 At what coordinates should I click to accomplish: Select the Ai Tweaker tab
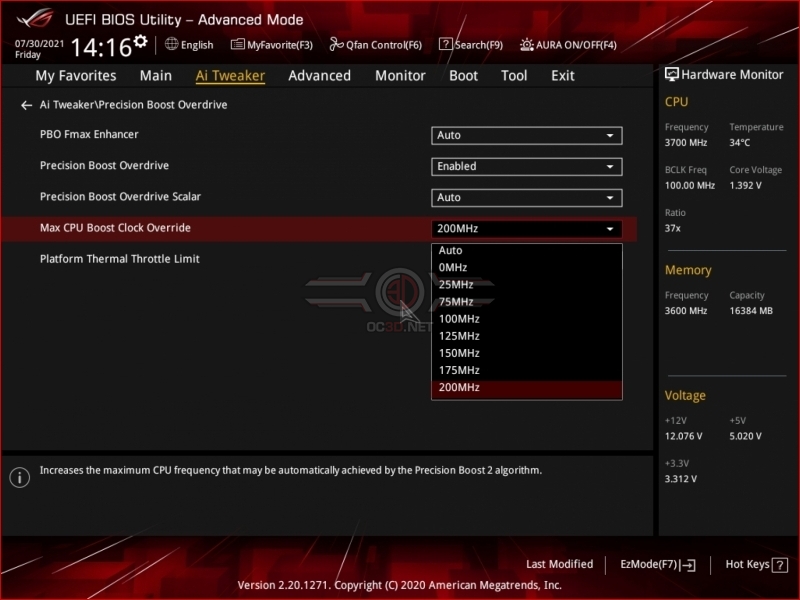[x=230, y=76]
